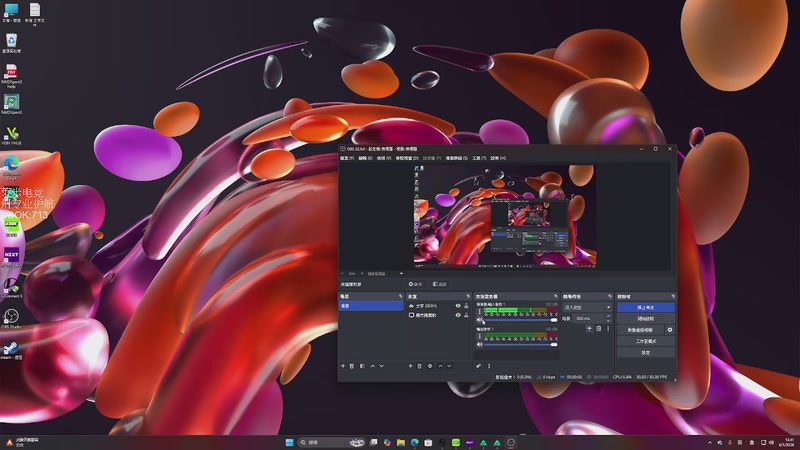Viewport: 800px width, 450px height.
Task: Move source down with Sources down arrow
Action: click(x=449, y=366)
